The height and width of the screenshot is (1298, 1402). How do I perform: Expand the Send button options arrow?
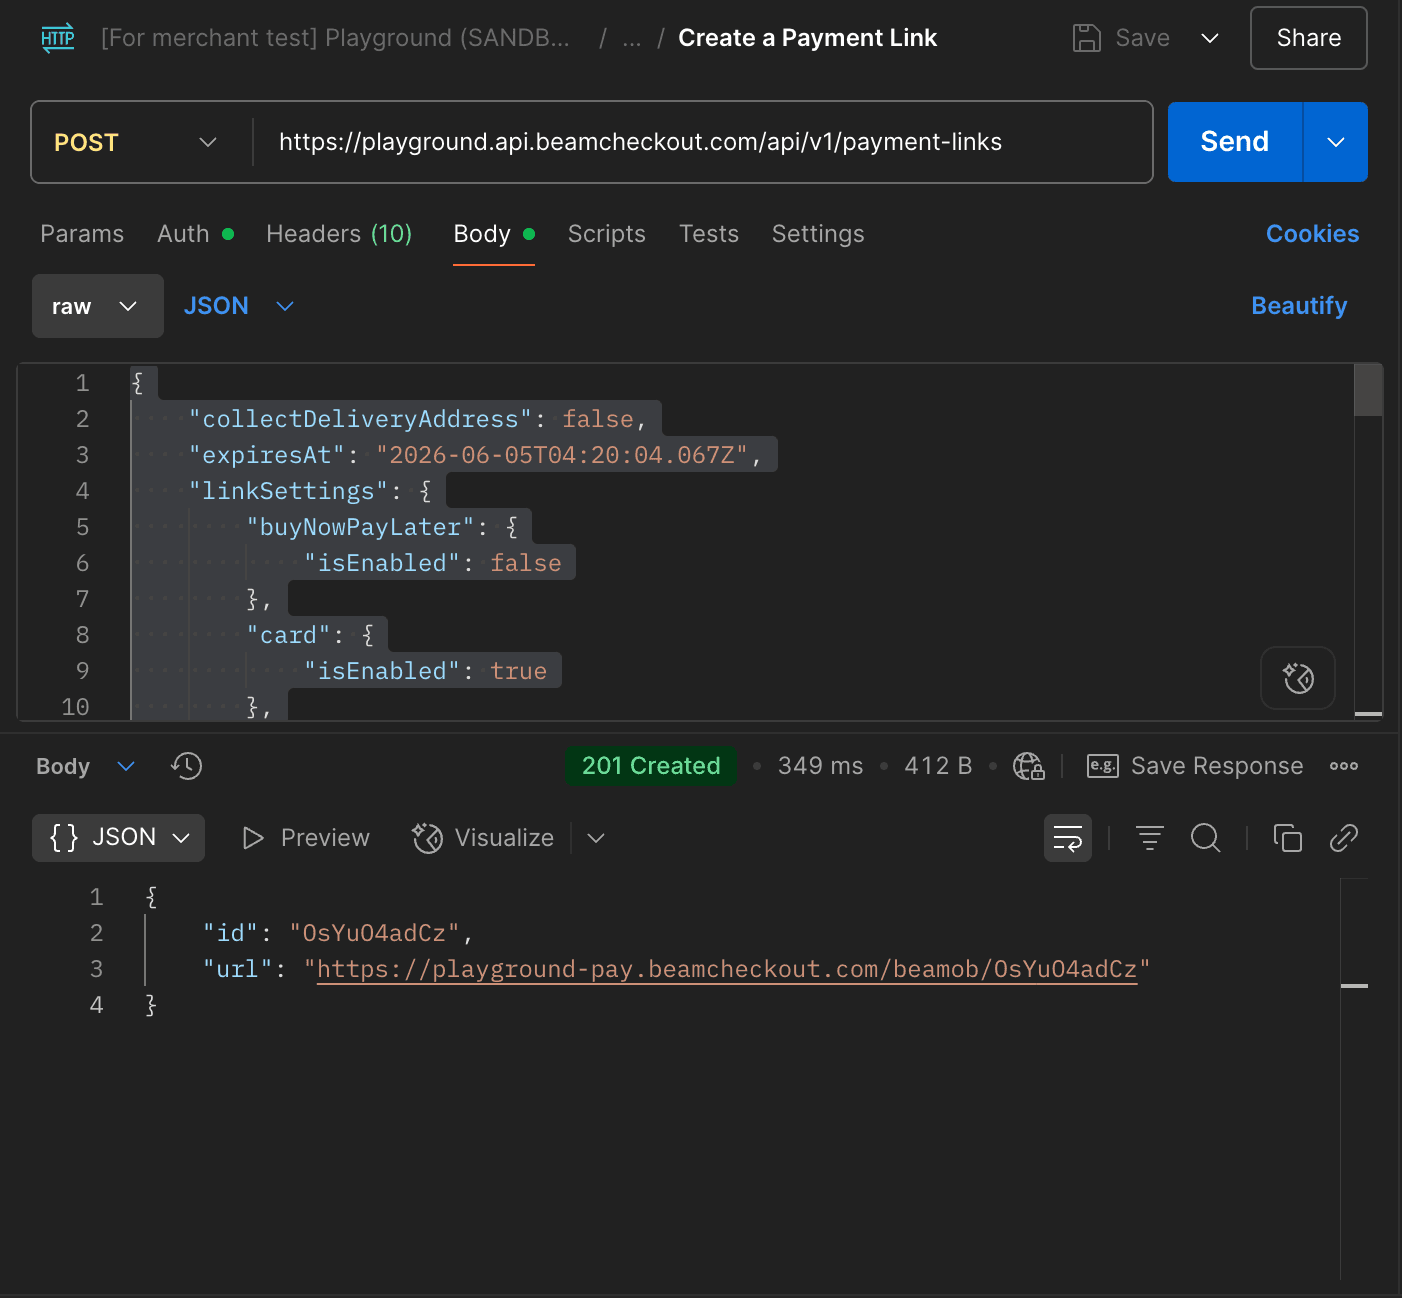click(x=1335, y=142)
